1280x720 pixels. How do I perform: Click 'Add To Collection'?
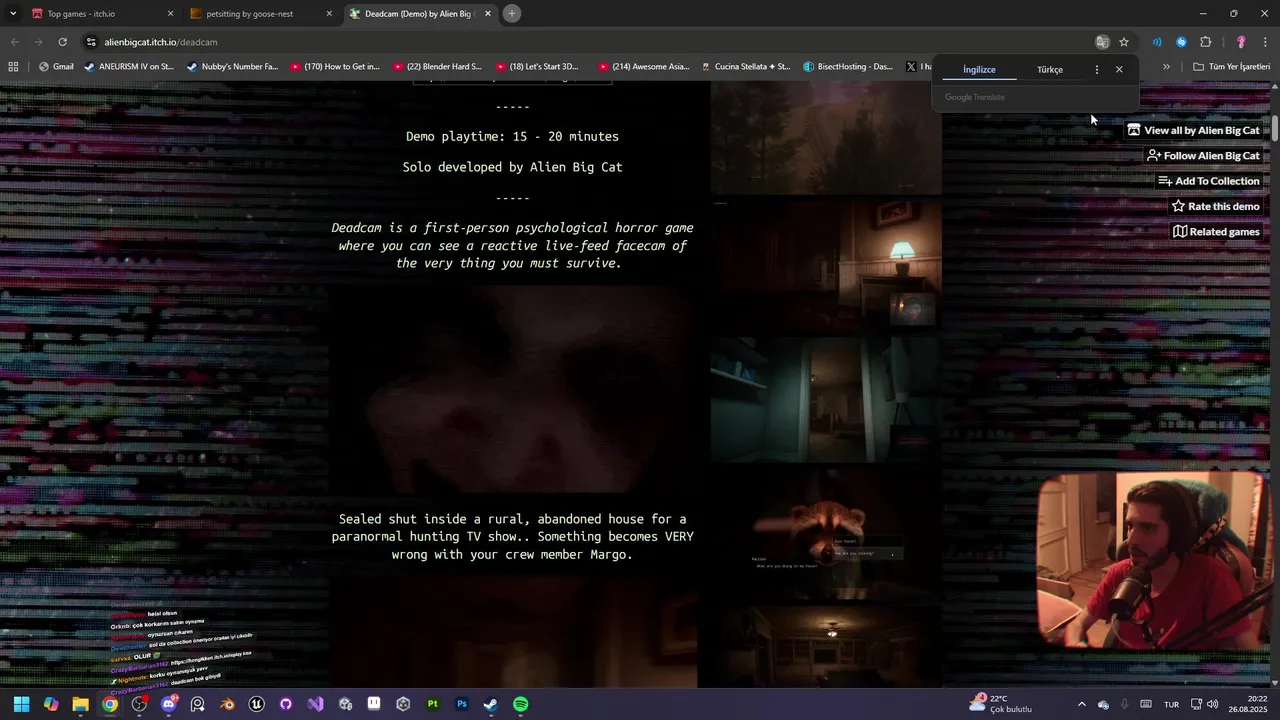pyautogui.click(x=1209, y=181)
